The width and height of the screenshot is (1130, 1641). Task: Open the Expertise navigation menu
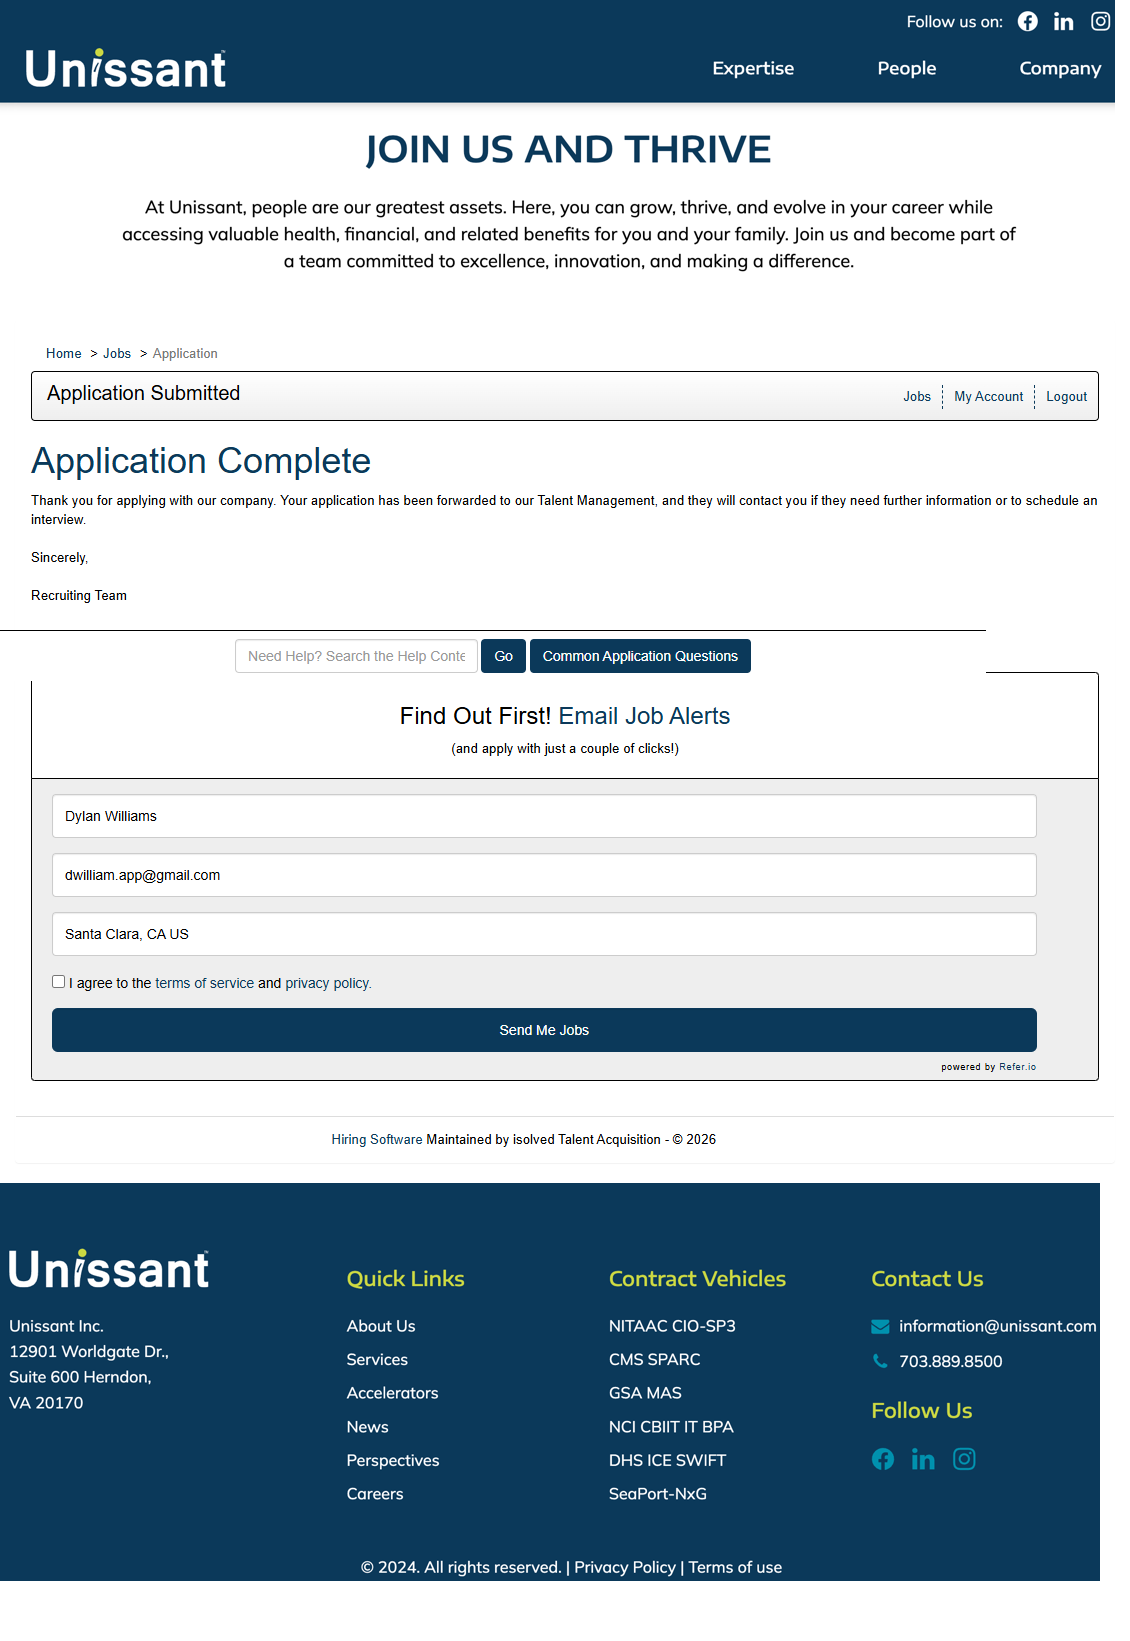point(753,69)
